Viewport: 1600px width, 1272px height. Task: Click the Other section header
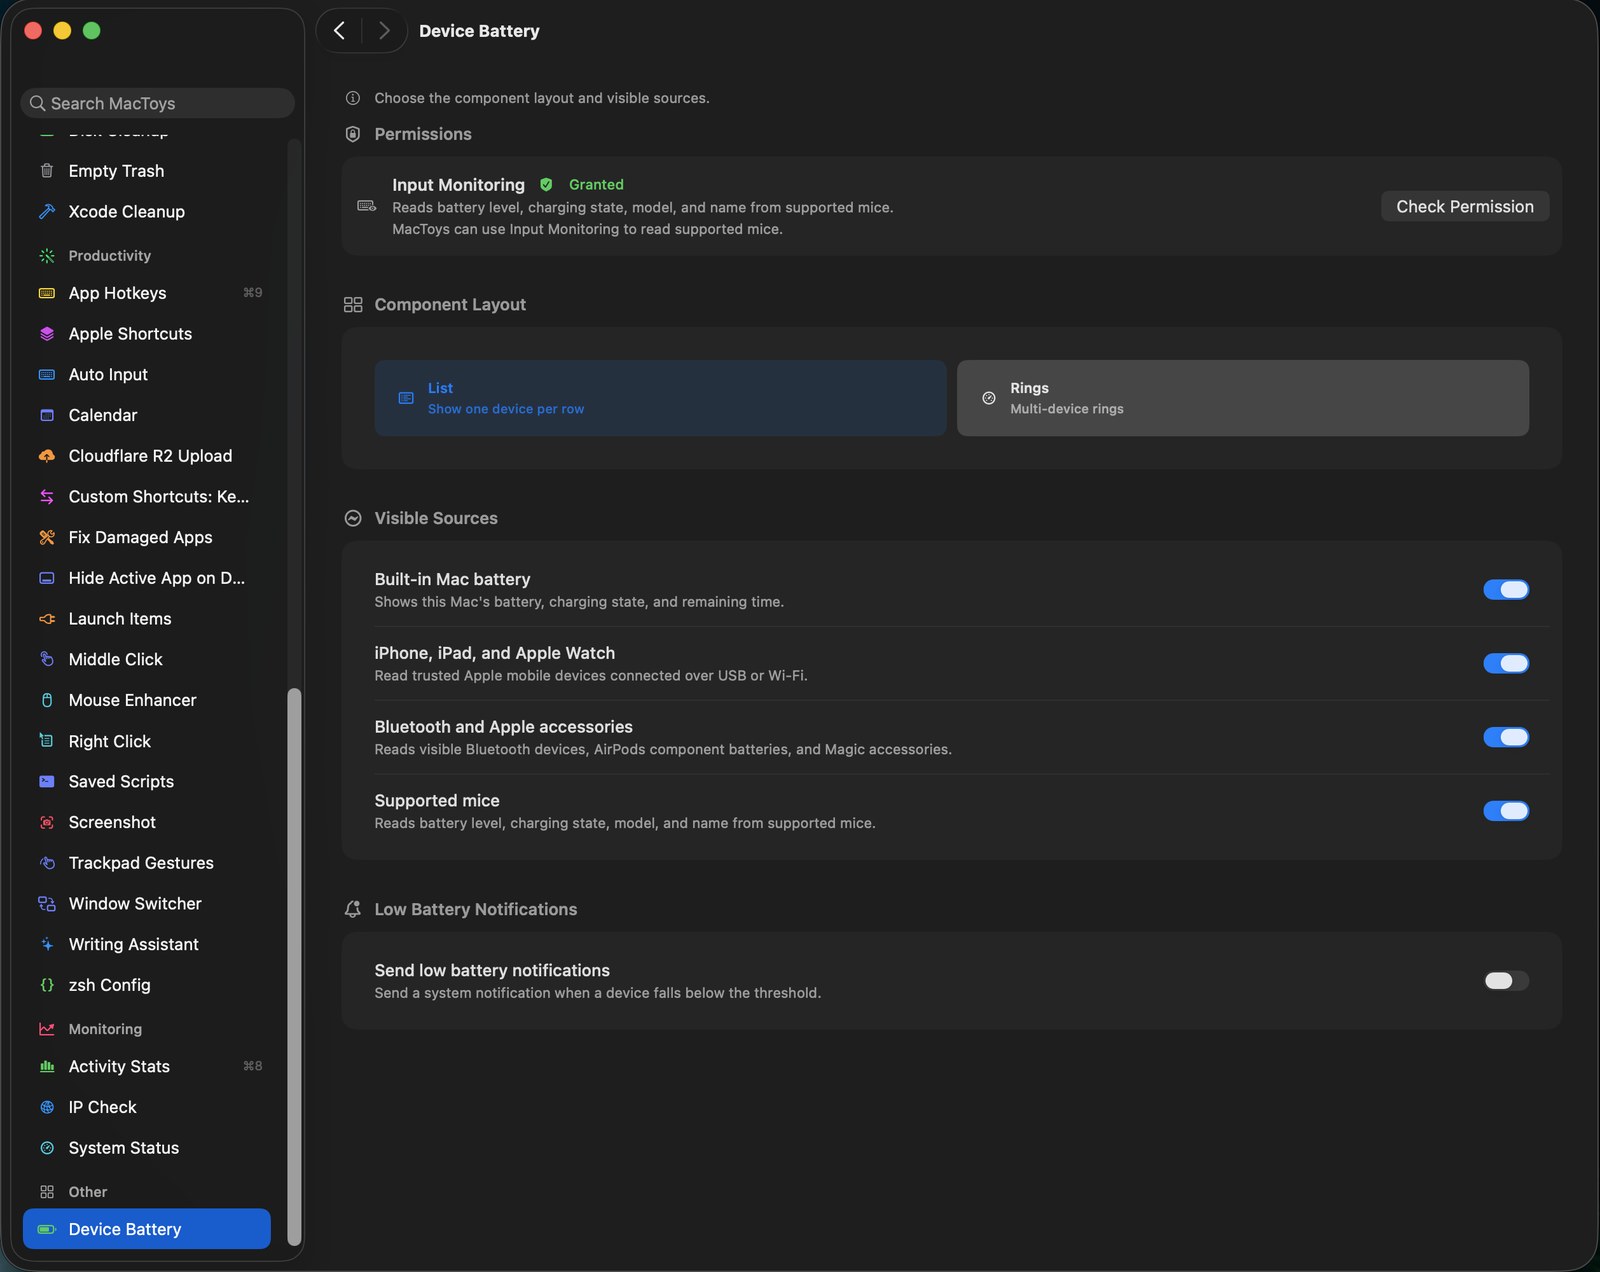pyautogui.click(x=88, y=1192)
